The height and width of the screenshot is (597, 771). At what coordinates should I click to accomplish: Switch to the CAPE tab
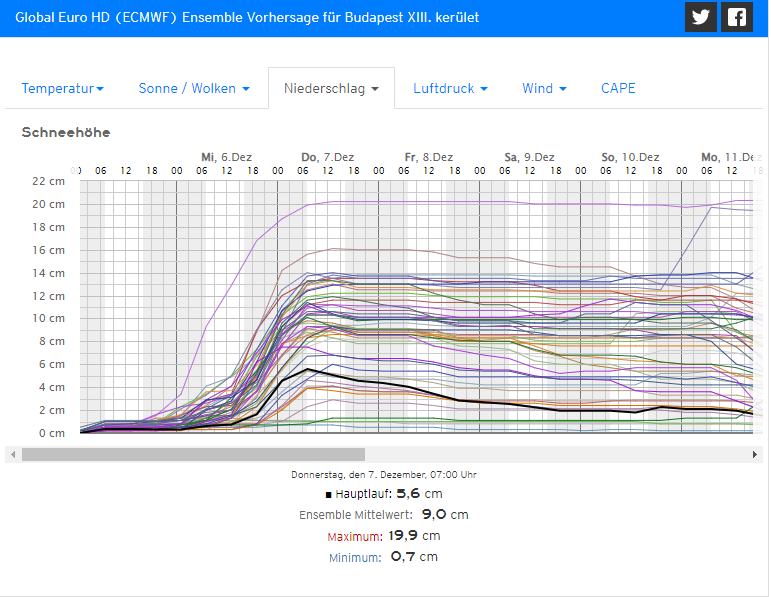(618, 89)
